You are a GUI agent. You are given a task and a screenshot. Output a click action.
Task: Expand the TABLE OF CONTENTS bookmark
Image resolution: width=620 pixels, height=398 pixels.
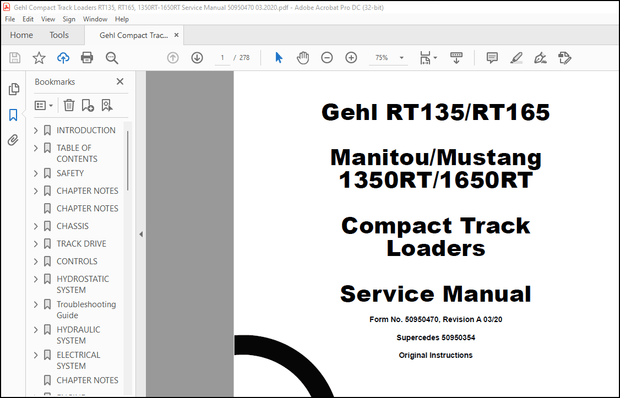[36, 148]
